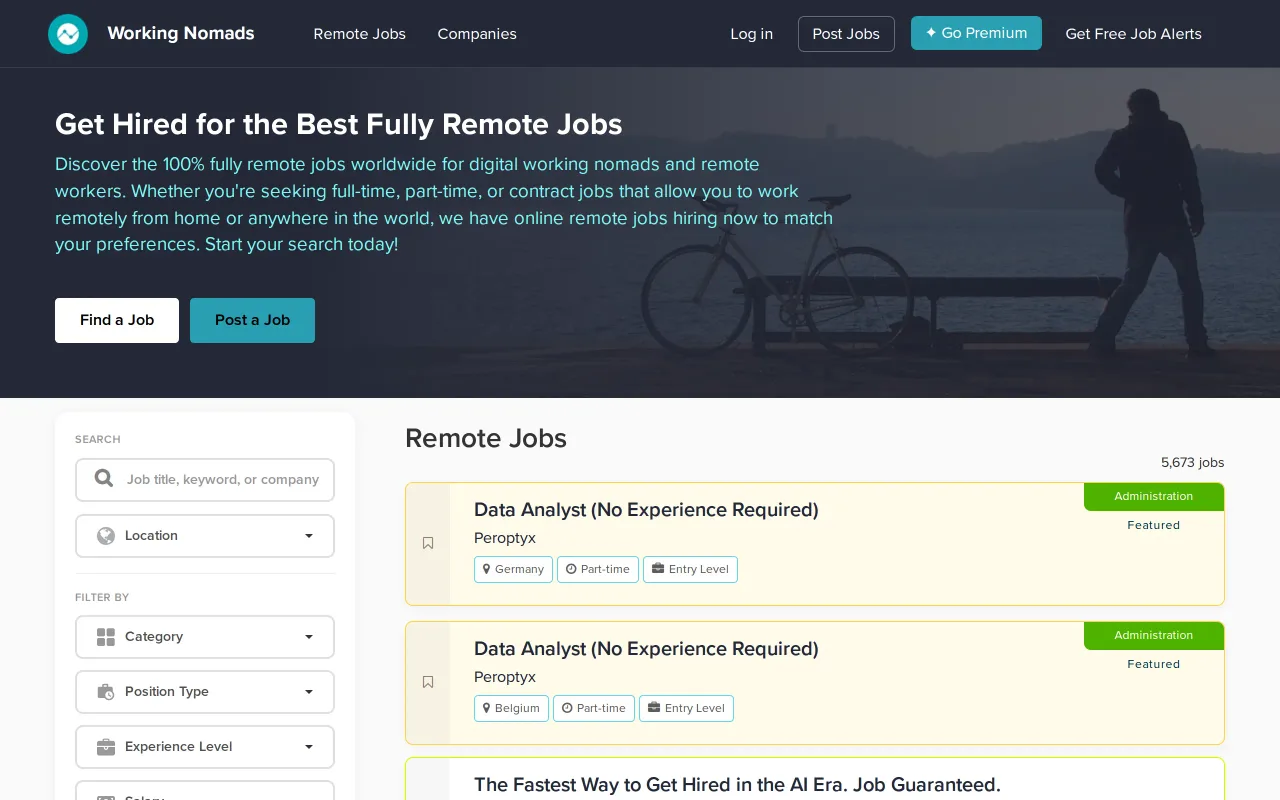Click Get Free Job Alerts link
Viewport: 1280px width, 800px height.
coord(1133,34)
